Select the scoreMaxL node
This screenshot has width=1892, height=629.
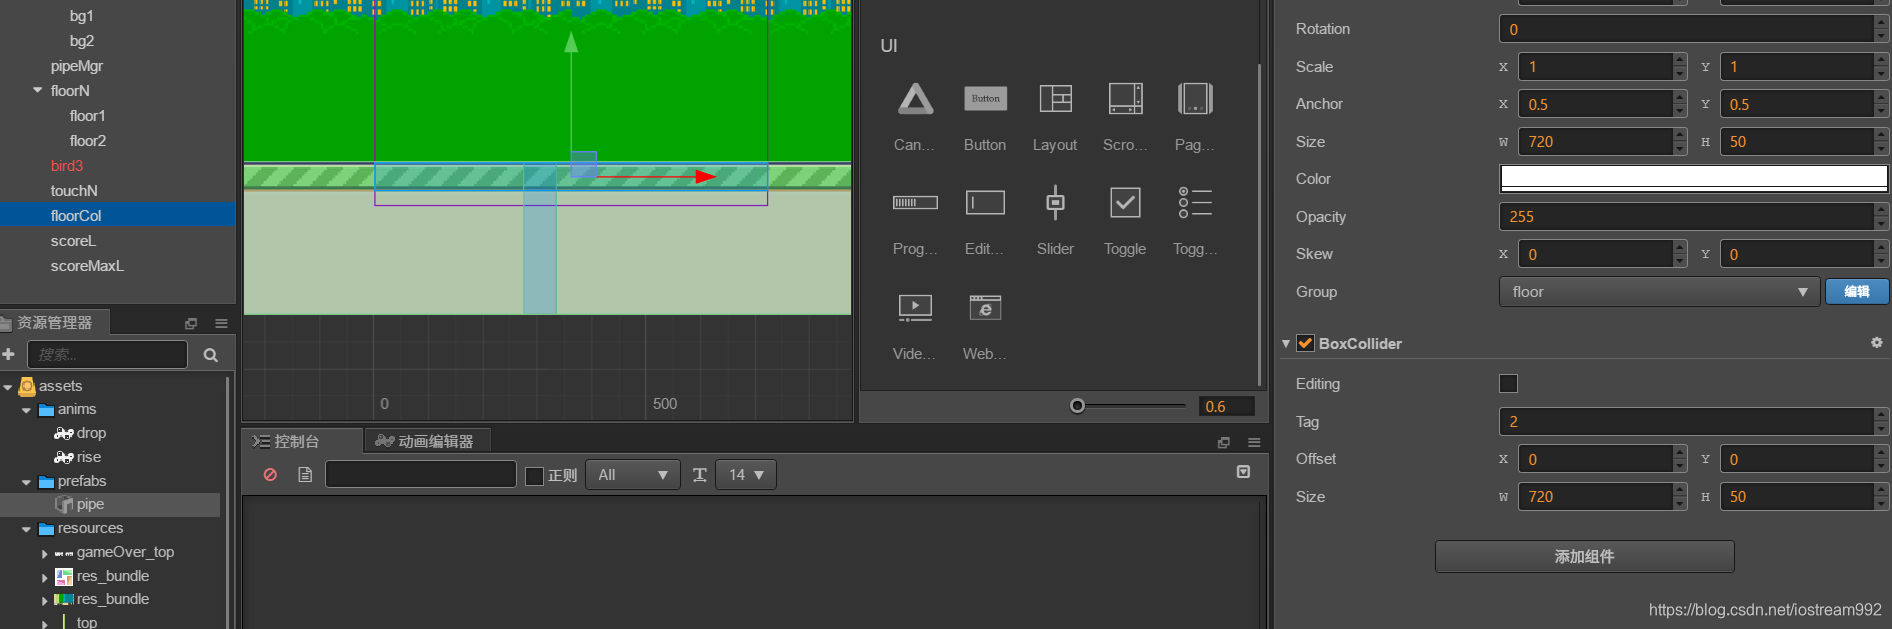point(87,266)
